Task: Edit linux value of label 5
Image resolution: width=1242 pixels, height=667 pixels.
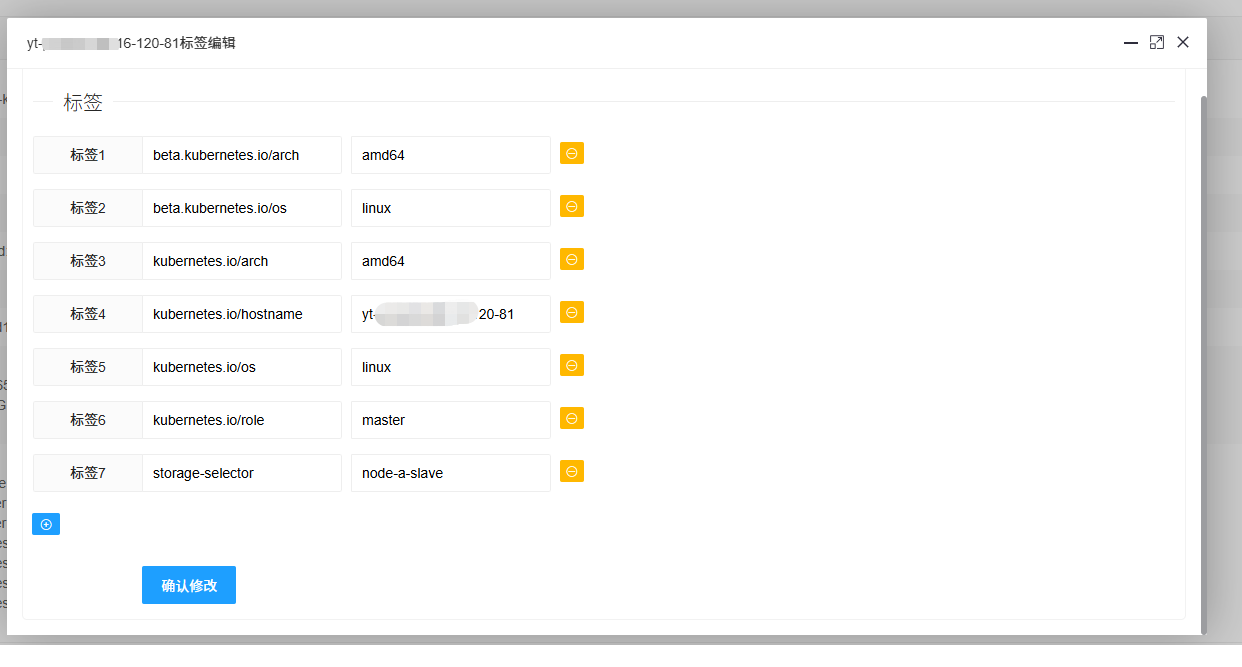Action: (451, 367)
